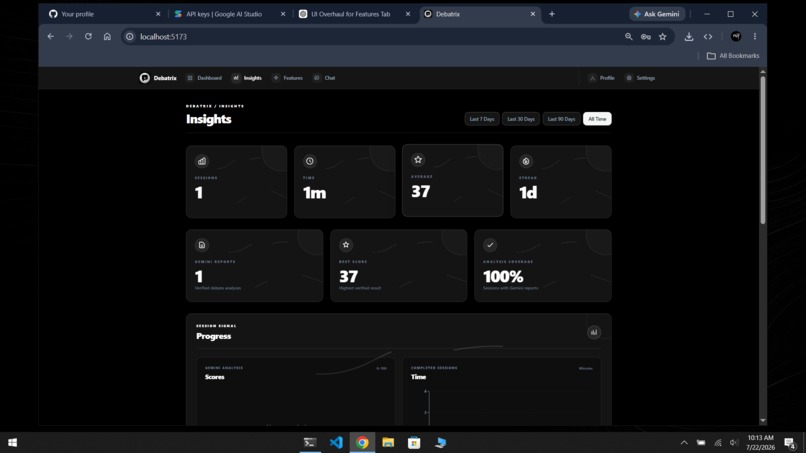Screen dimensions: 806x453
Task: Open the Windows Start menu
Action: point(12,443)
